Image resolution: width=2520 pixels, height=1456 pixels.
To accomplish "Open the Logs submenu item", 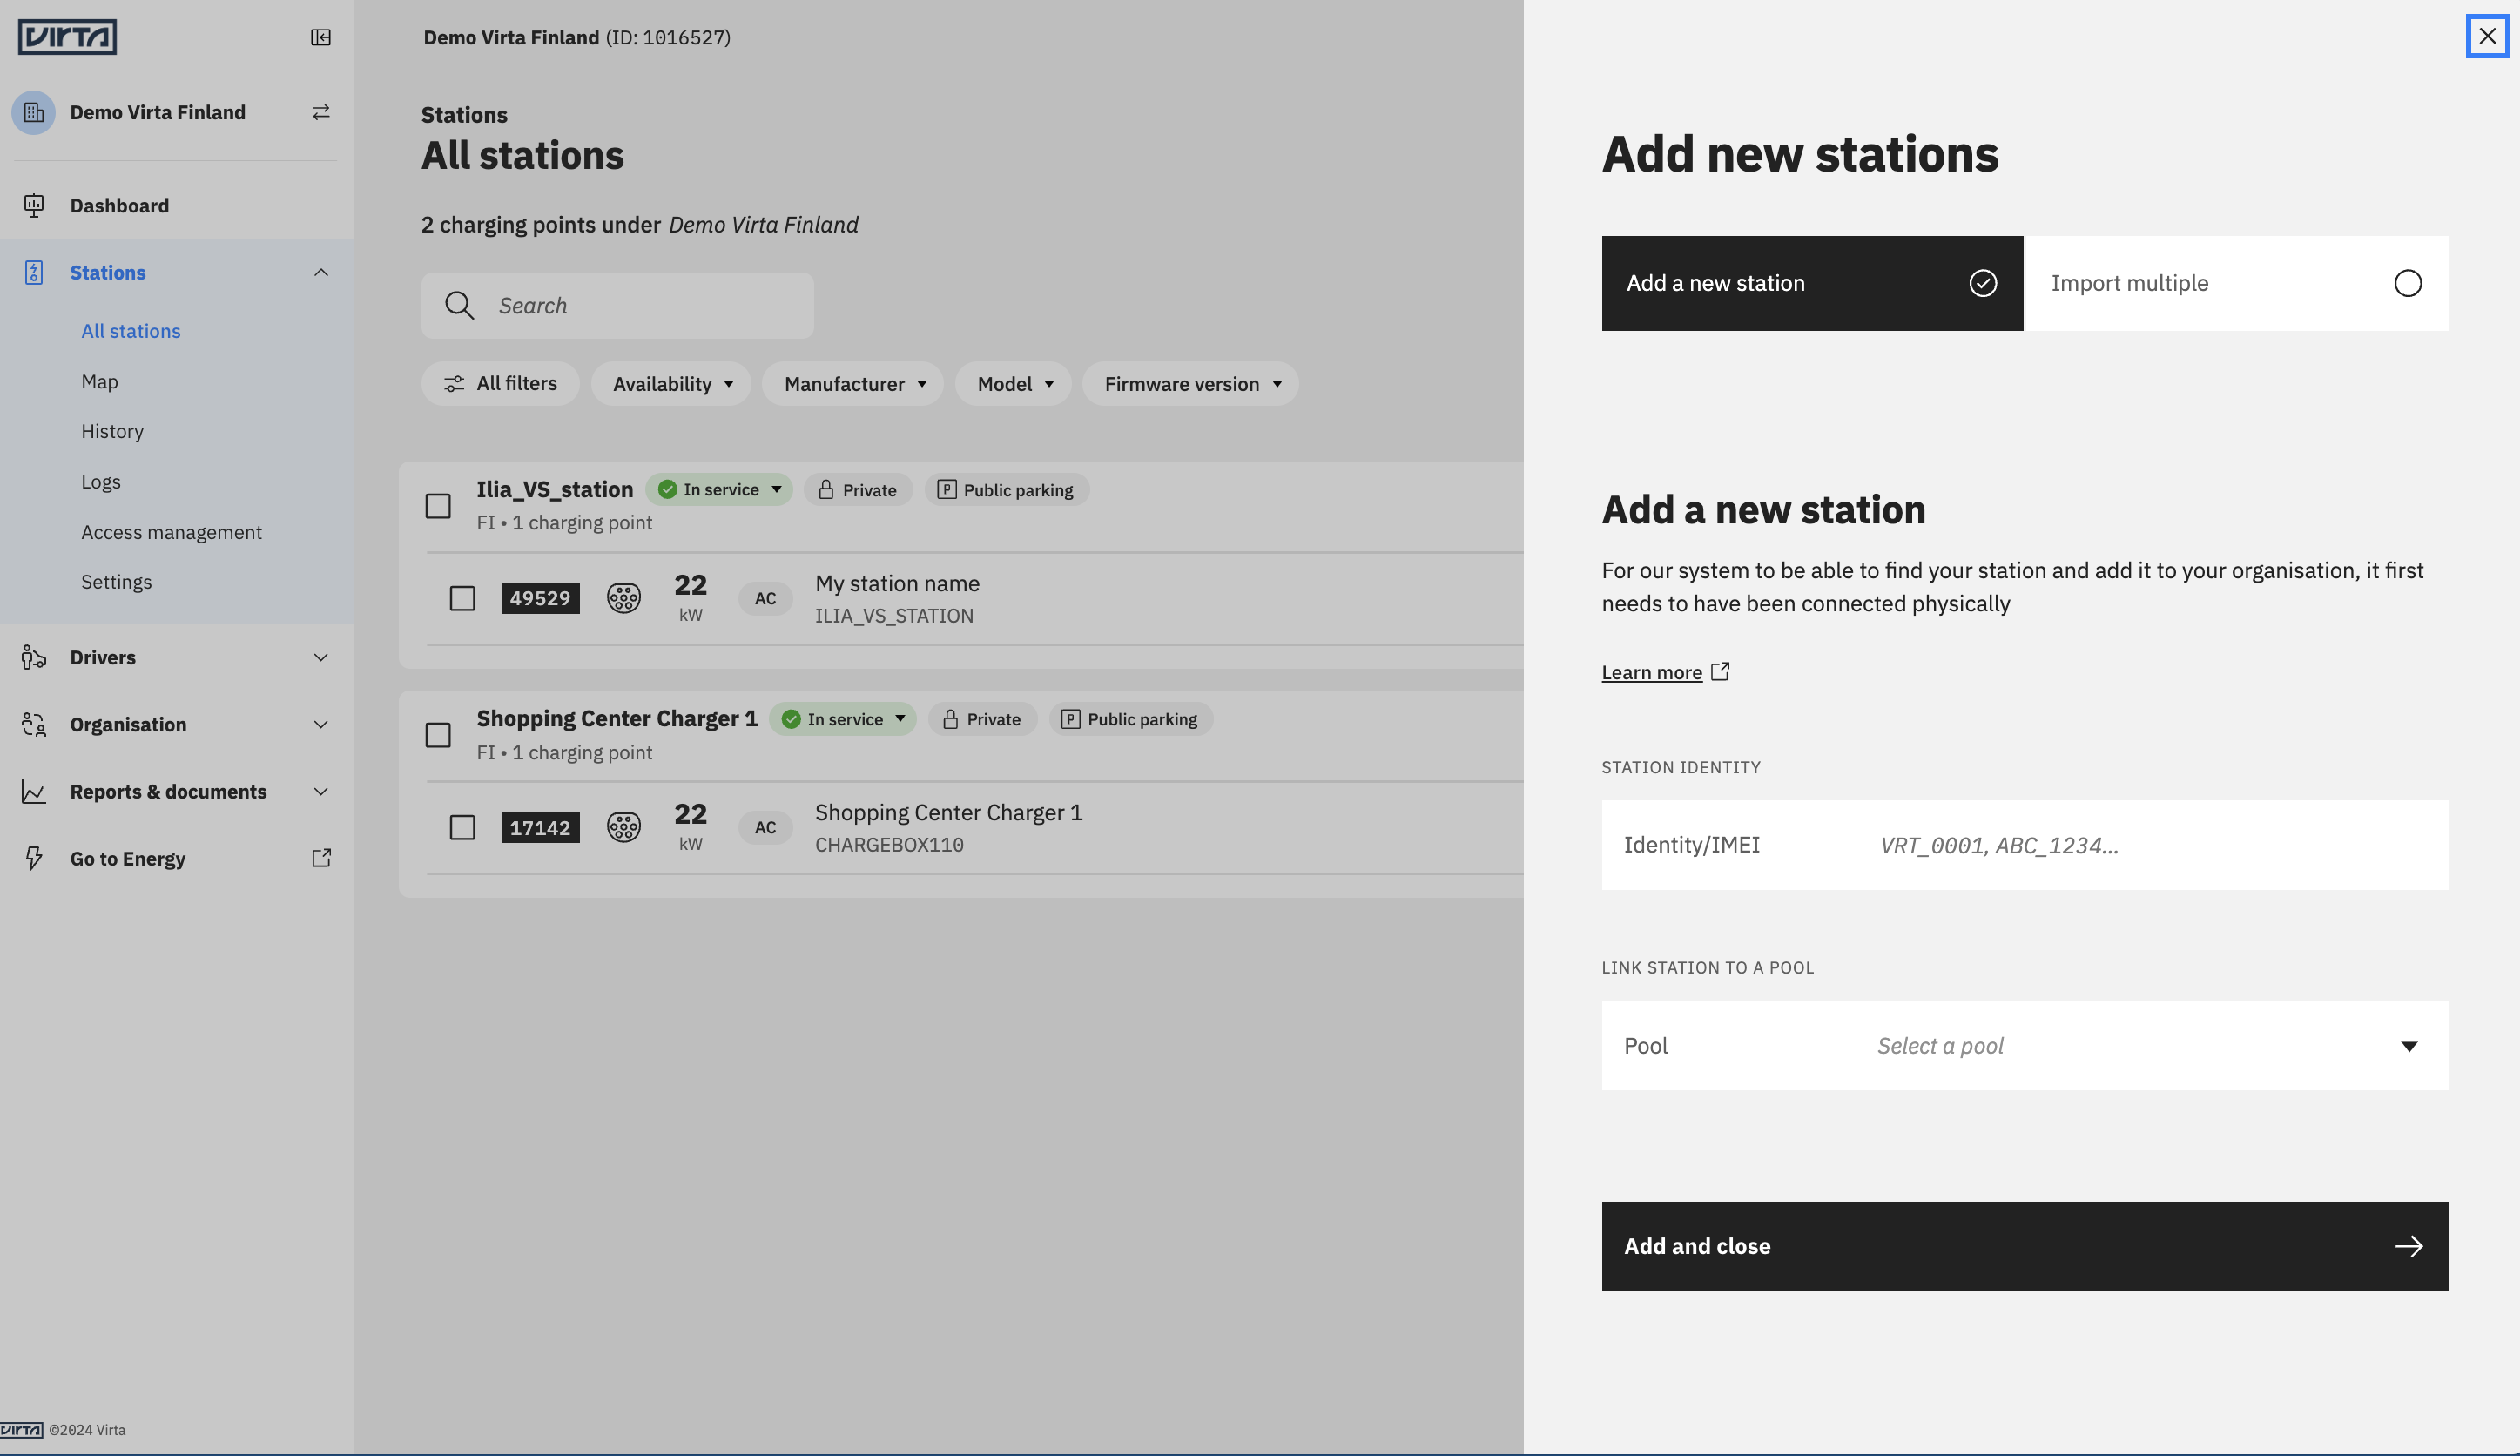I will tap(101, 481).
